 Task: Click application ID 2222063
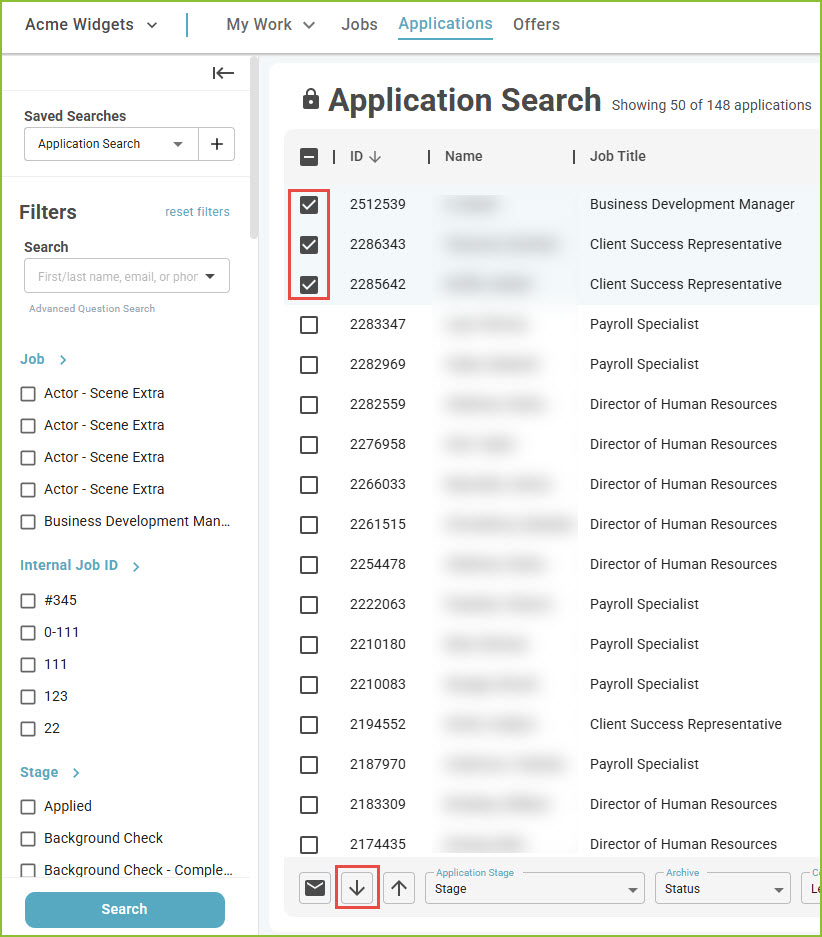coord(378,605)
